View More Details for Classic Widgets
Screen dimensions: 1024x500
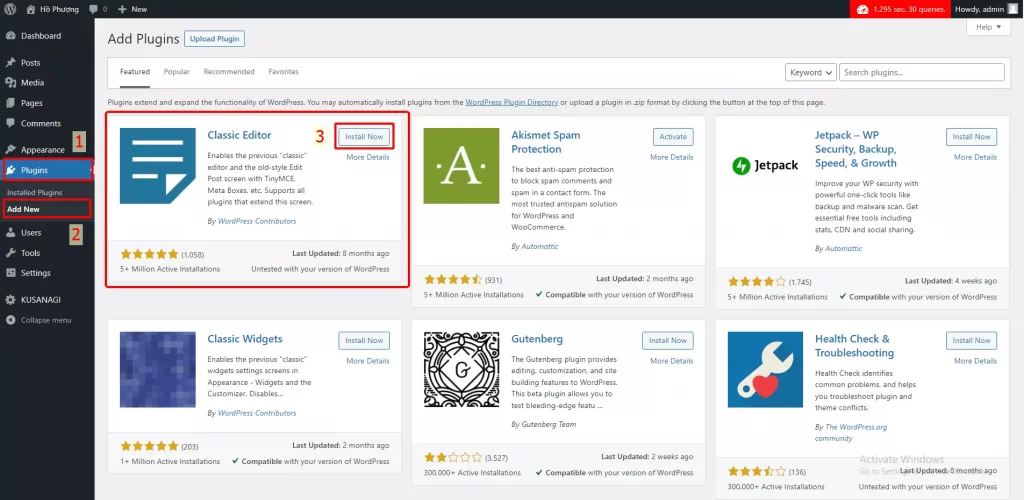(x=368, y=361)
